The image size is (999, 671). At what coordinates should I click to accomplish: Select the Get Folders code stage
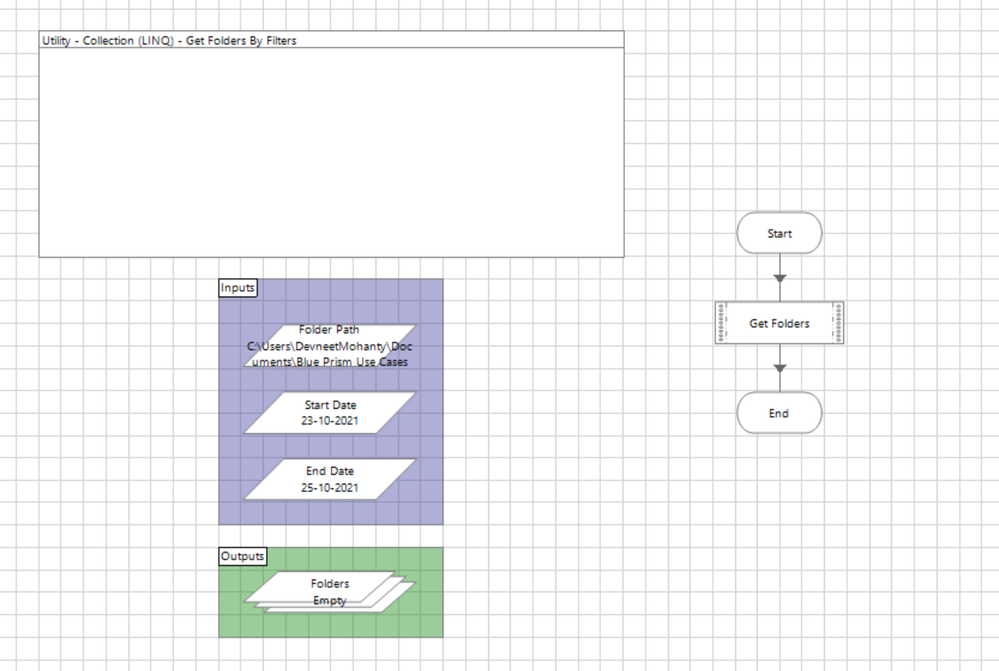(779, 323)
